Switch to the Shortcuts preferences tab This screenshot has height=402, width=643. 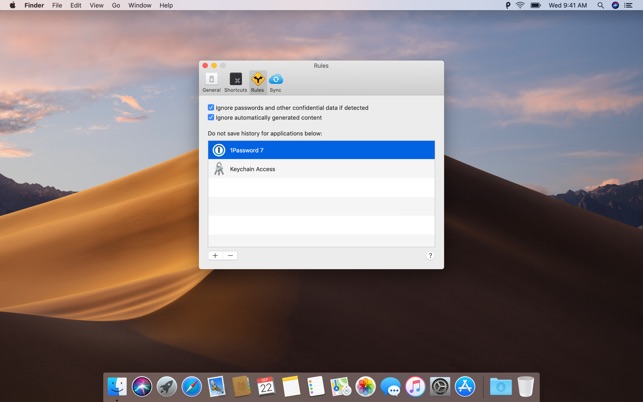click(235, 82)
